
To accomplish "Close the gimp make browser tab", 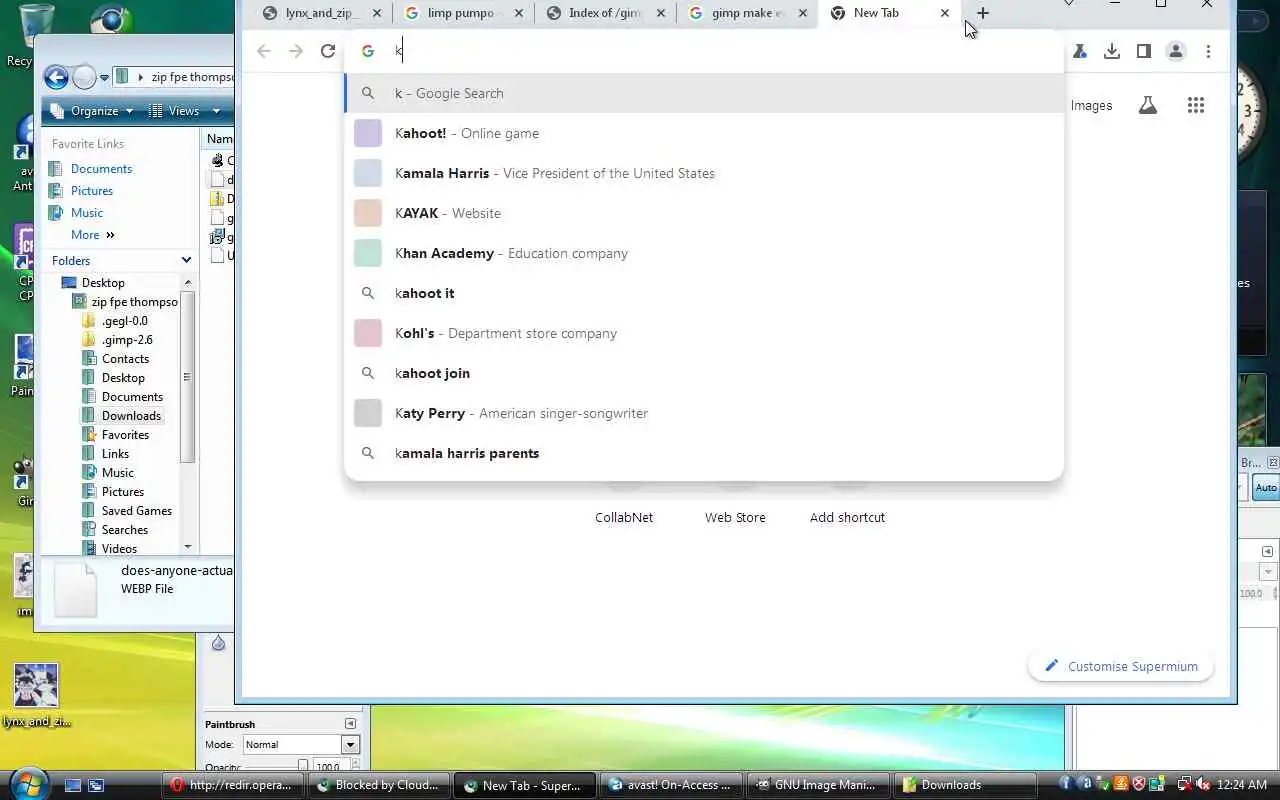I will coord(802,13).
